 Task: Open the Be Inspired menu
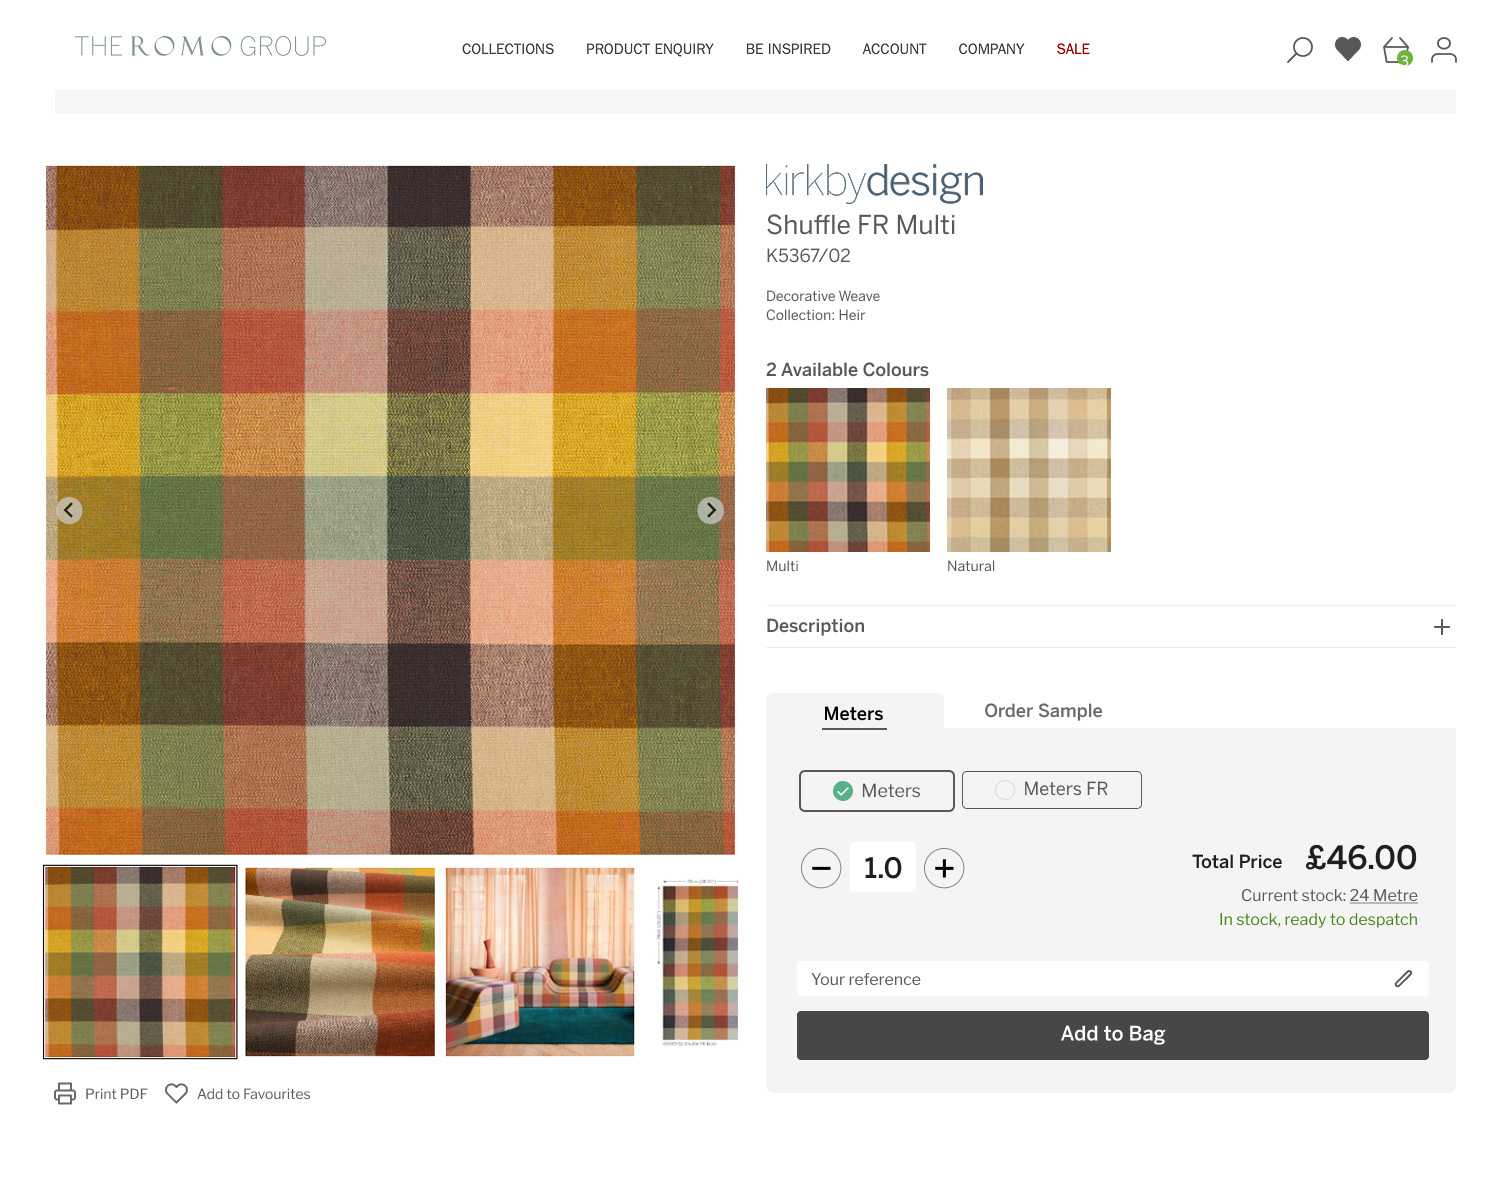[x=788, y=49]
